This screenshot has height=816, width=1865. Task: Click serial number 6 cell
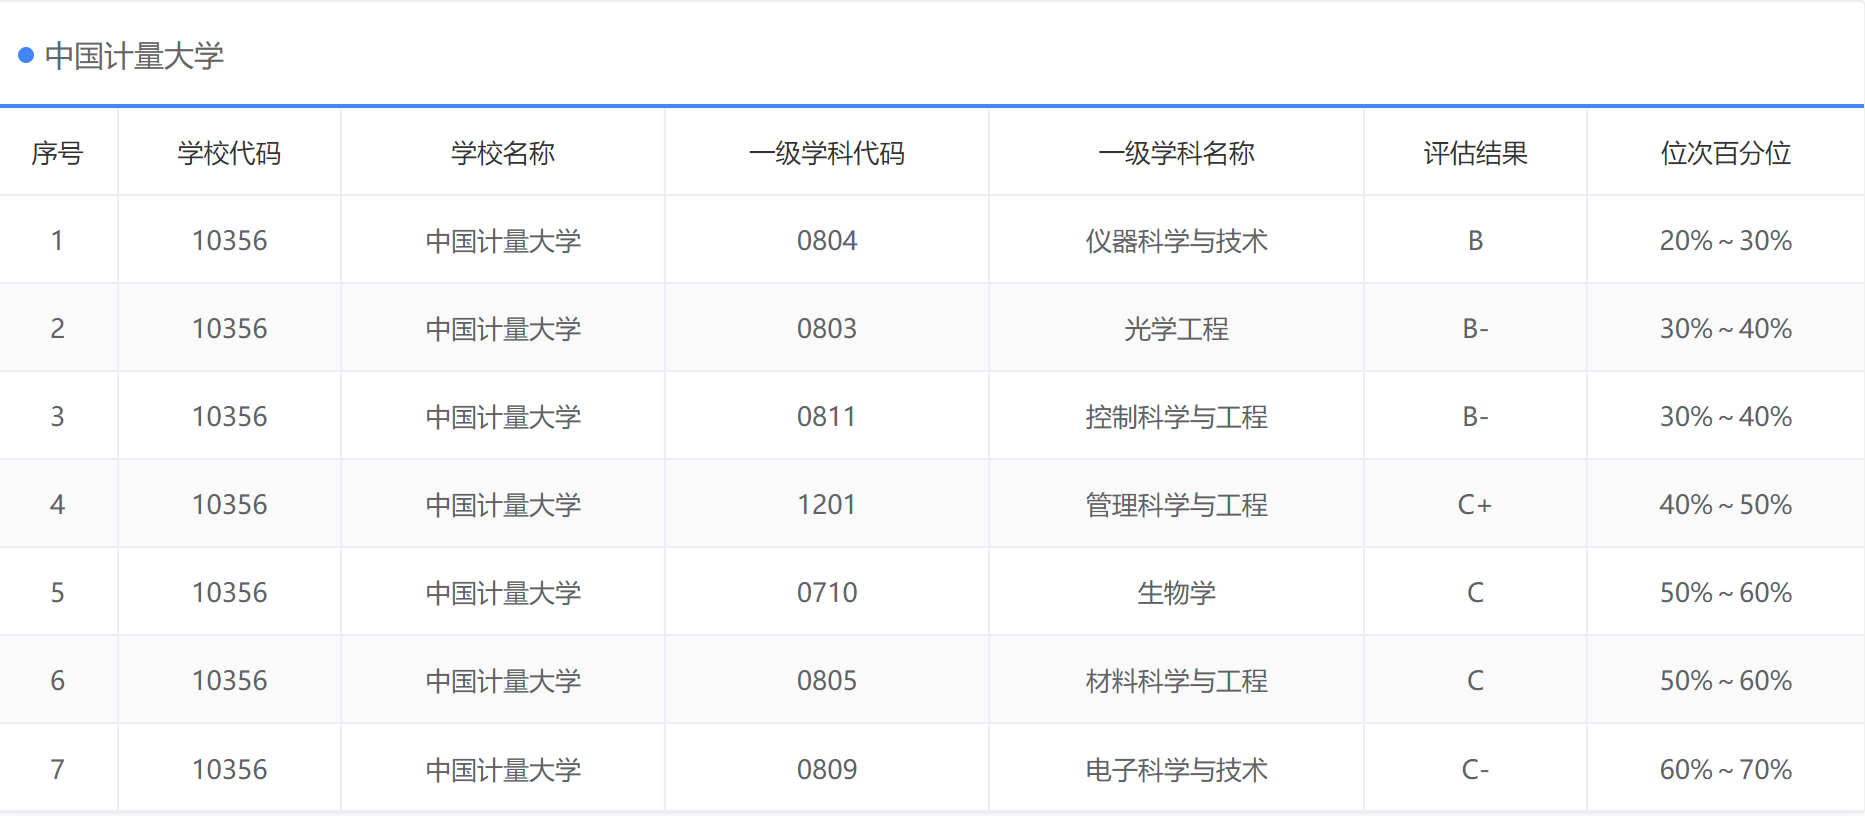coord(58,681)
